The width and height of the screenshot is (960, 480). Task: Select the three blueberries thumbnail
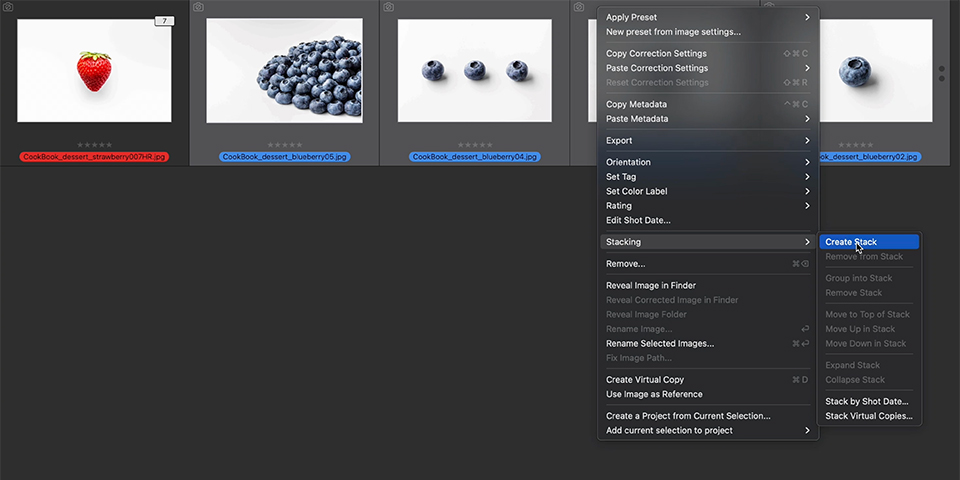tap(474, 70)
